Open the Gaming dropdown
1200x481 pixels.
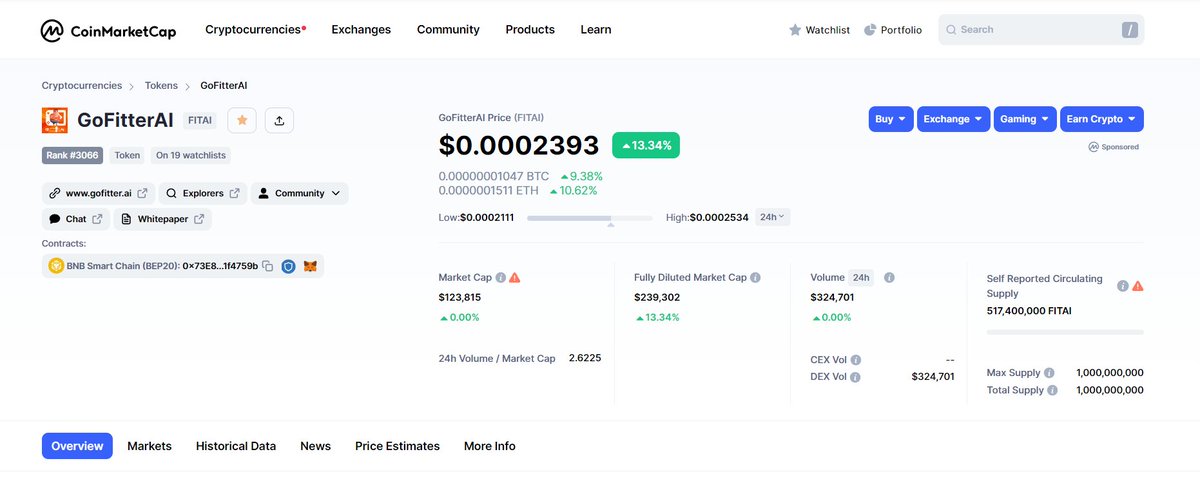tap(1025, 119)
